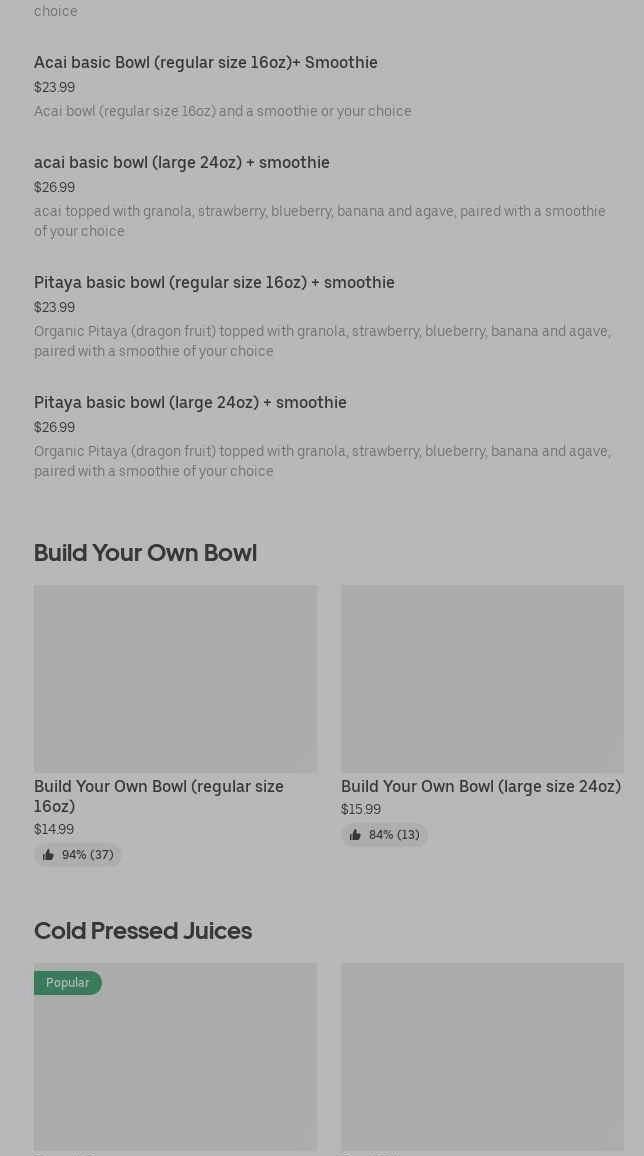Image resolution: width=644 pixels, height=1156 pixels.
Task: Click the $14.99 price label
Action: 54,829
